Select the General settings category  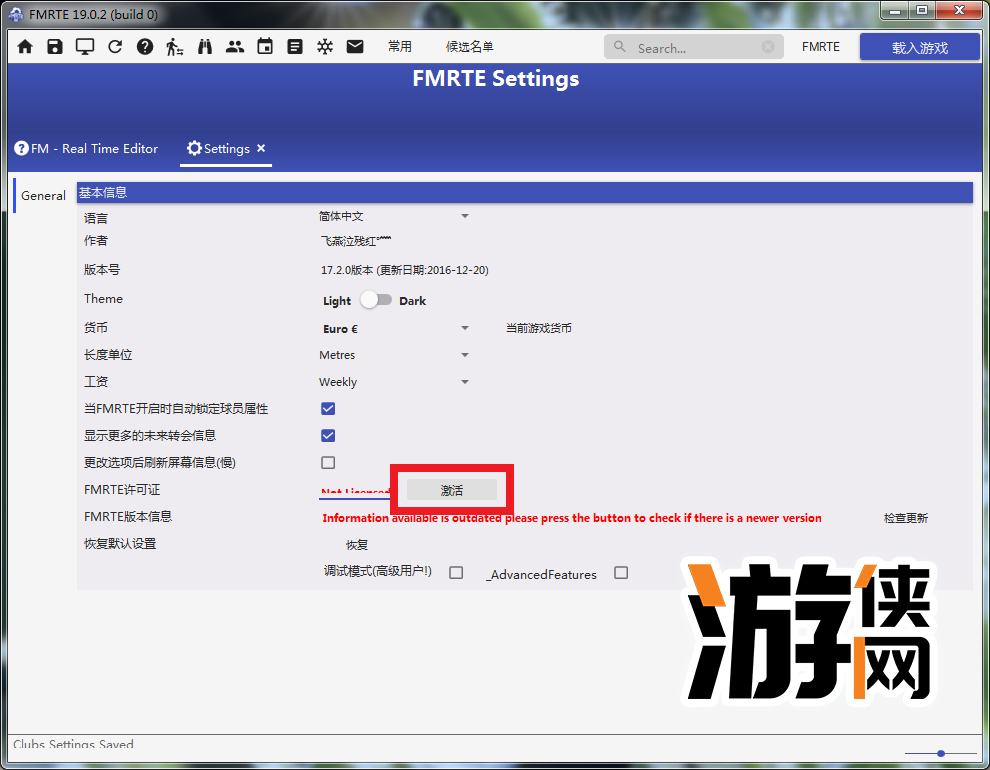[43, 196]
